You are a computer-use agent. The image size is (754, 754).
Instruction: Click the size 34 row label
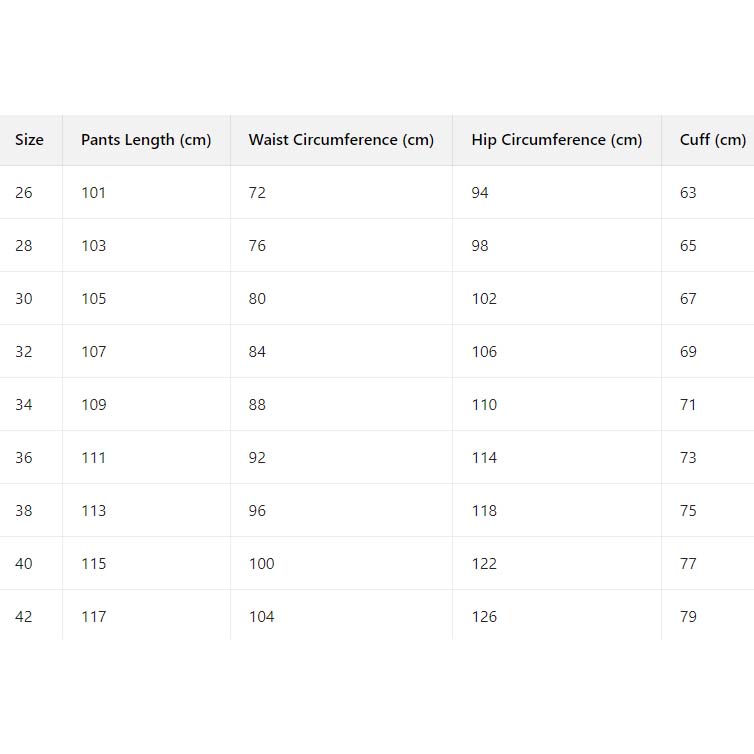pyautogui.click(x=24, y=405)
